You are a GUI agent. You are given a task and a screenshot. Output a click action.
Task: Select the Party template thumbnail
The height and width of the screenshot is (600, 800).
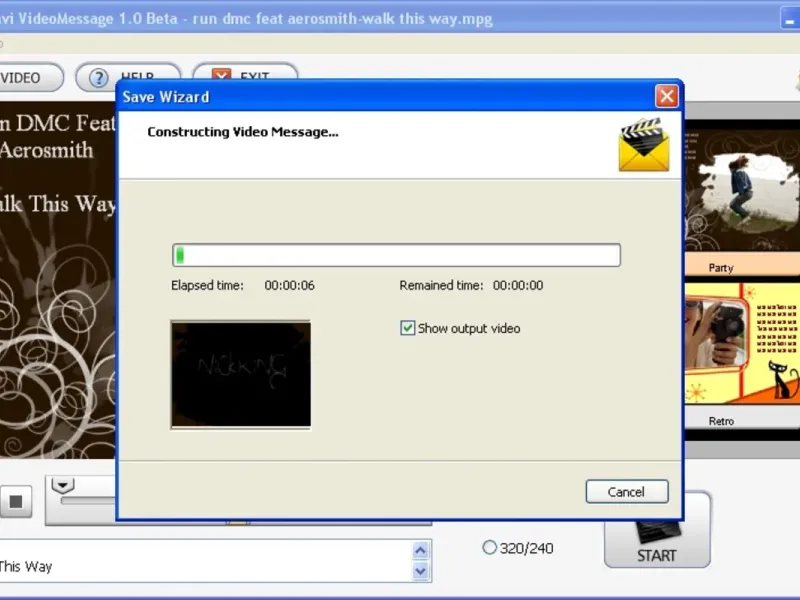(x=742, y=190)
